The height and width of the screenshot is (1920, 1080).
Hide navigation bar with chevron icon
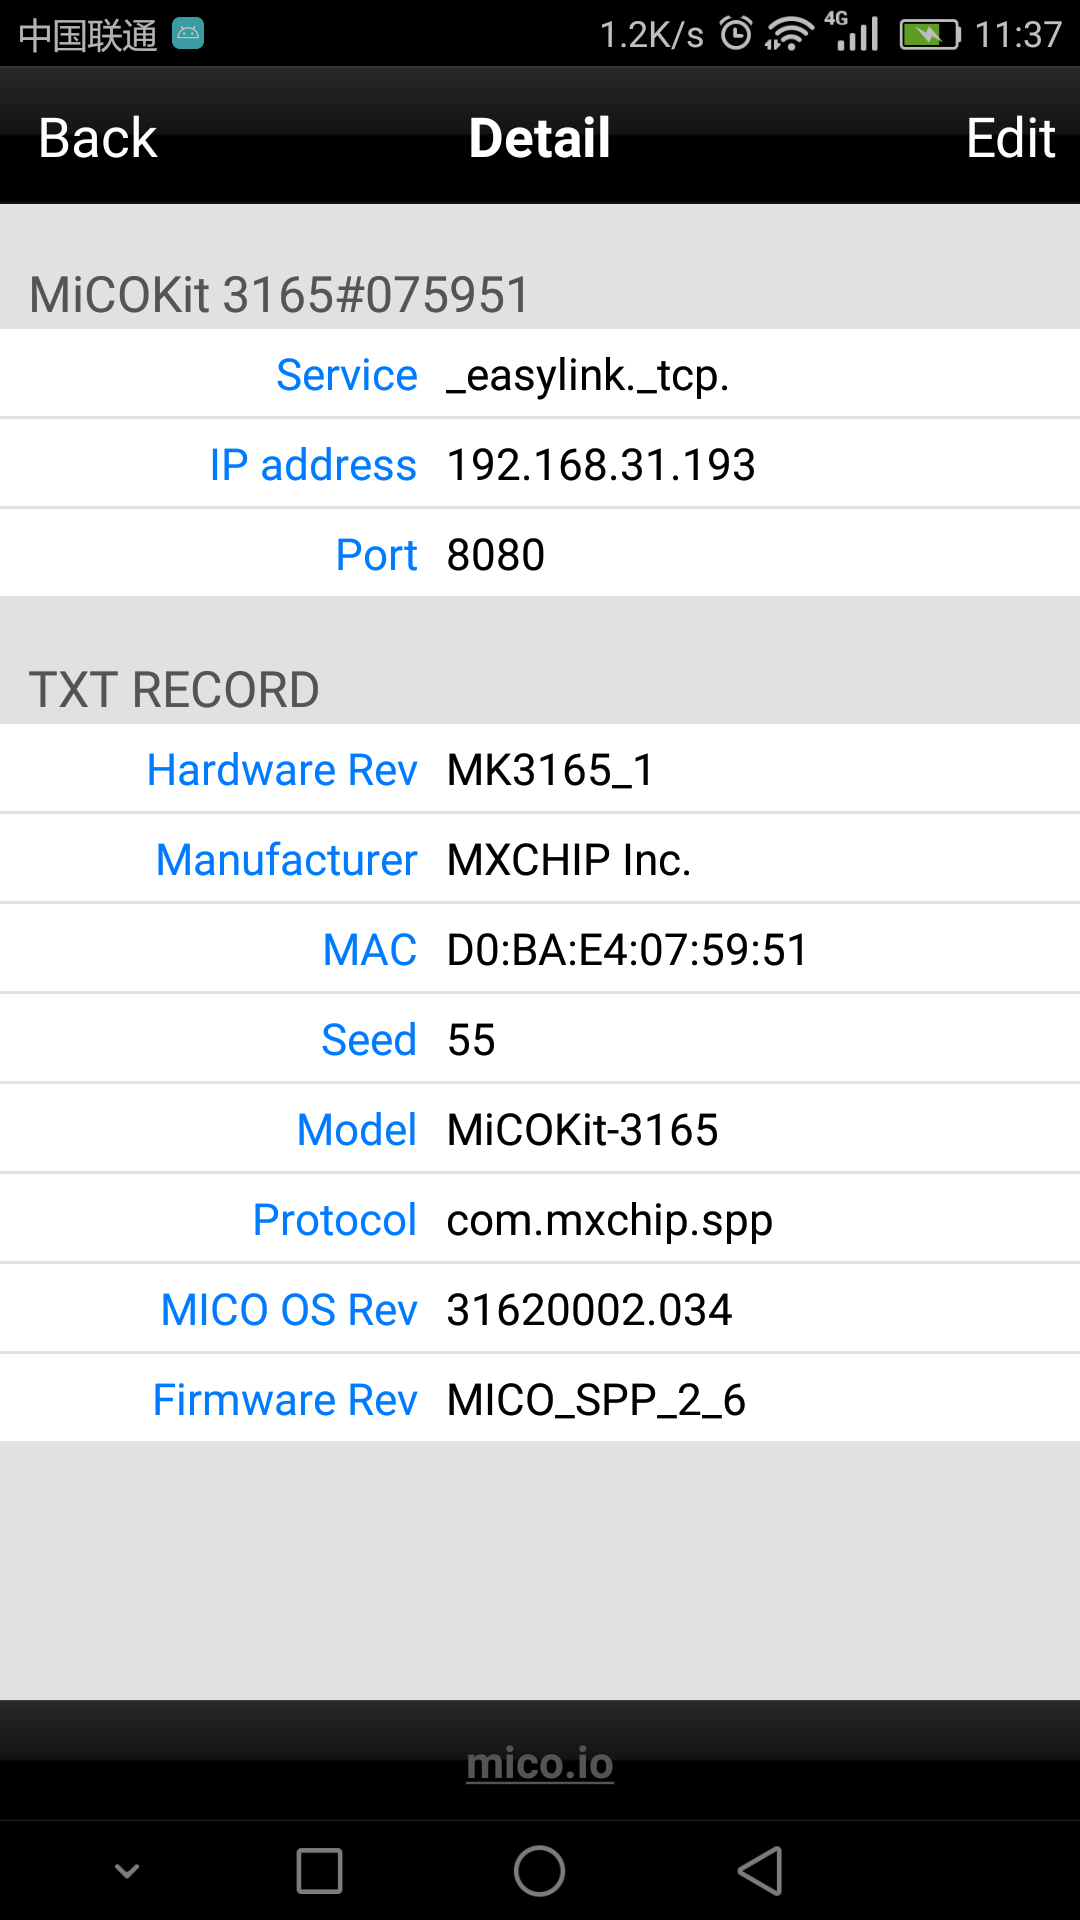click(x=127, y=1870)
